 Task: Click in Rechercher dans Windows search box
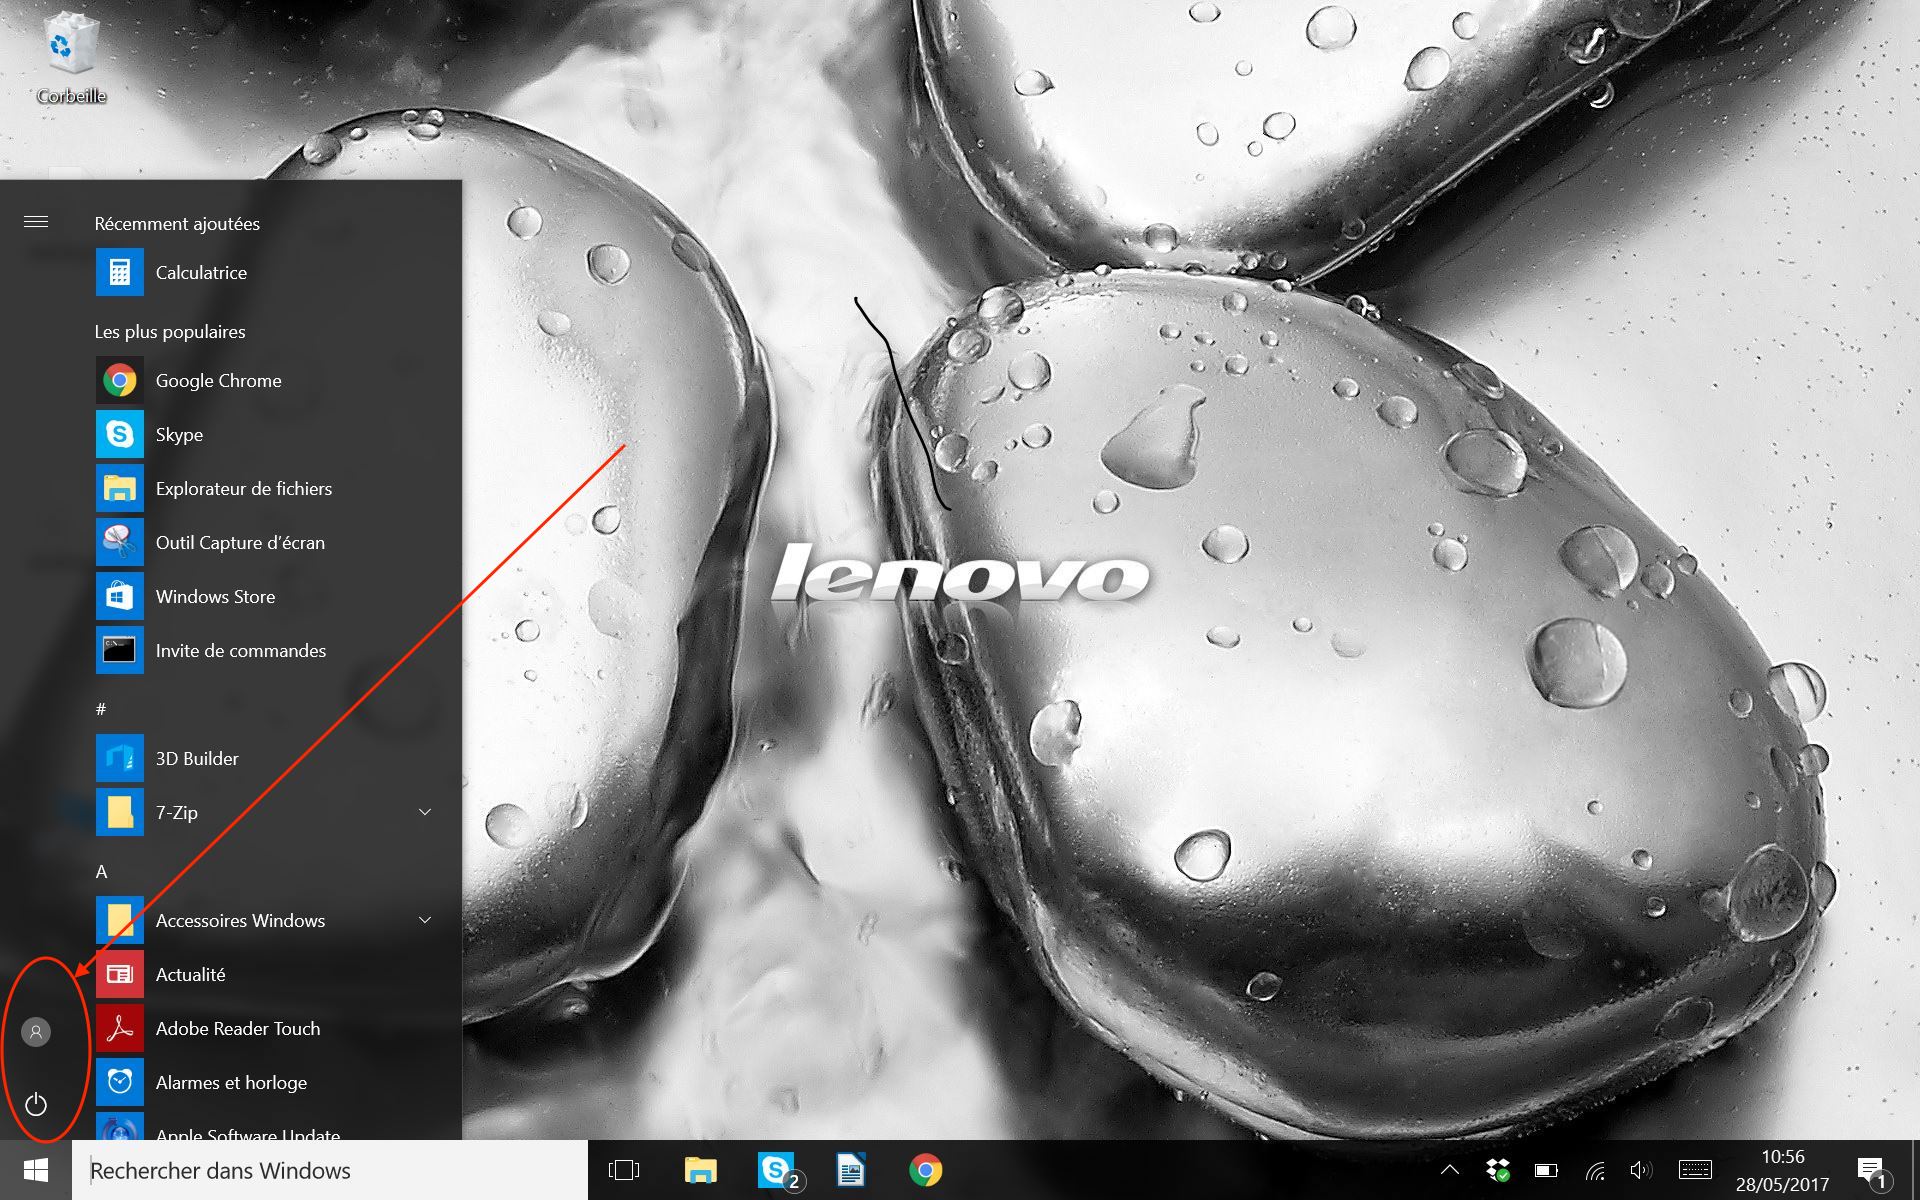coord(330,1170)
